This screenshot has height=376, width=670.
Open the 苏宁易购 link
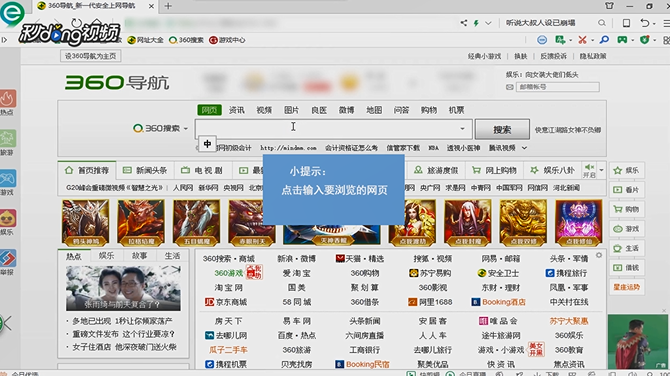[430, 273]
